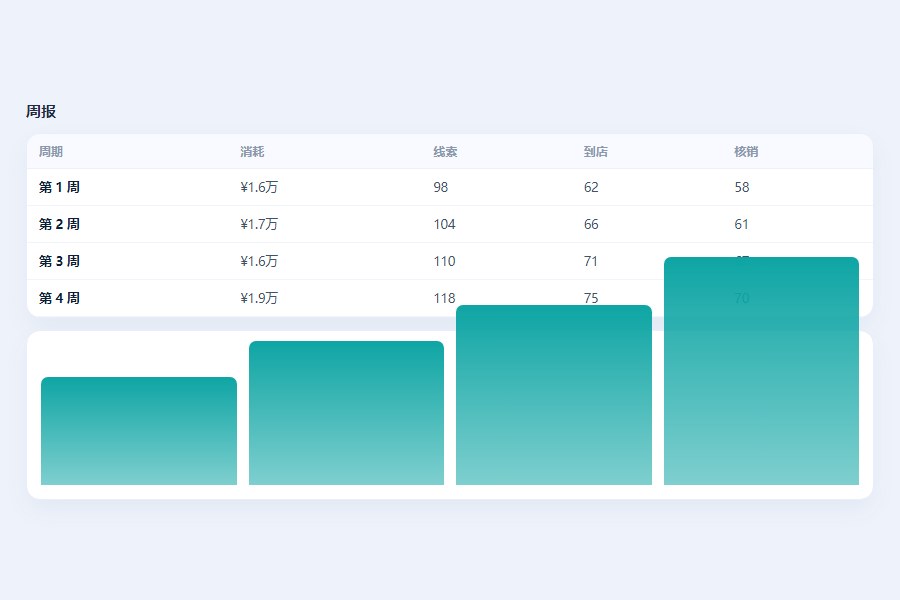Select the 消耗 column header

[252, 152]
